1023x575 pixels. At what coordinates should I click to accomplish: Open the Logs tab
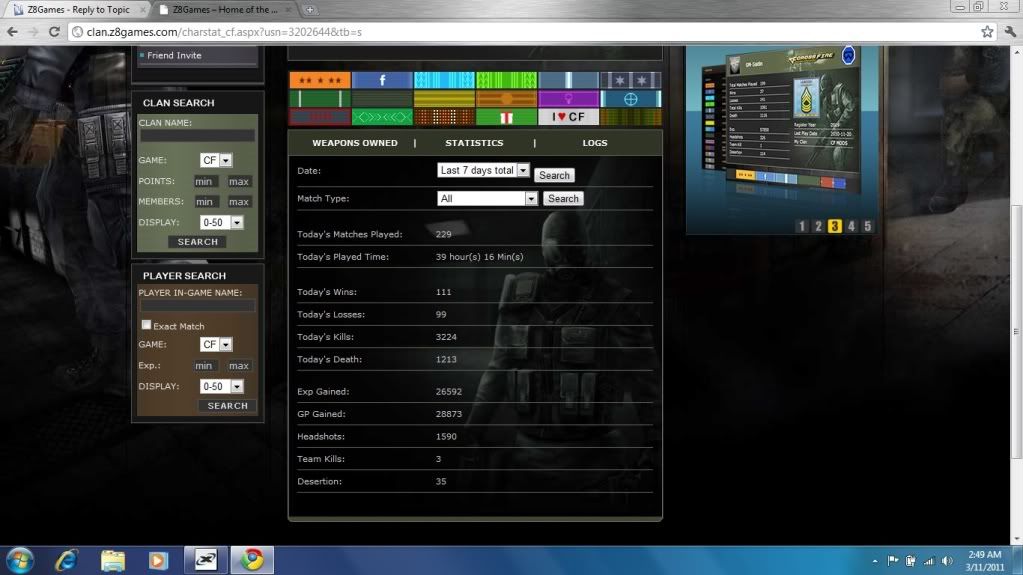point(595,143)
